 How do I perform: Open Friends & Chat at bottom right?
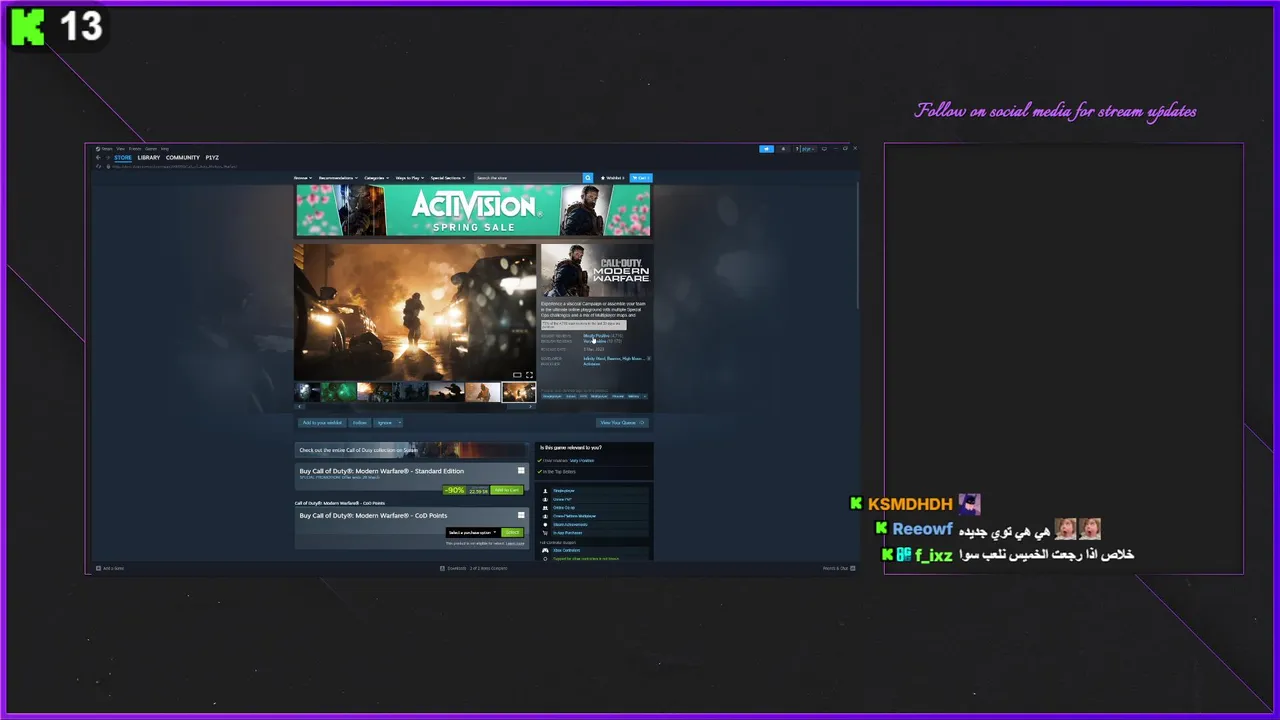839,568
